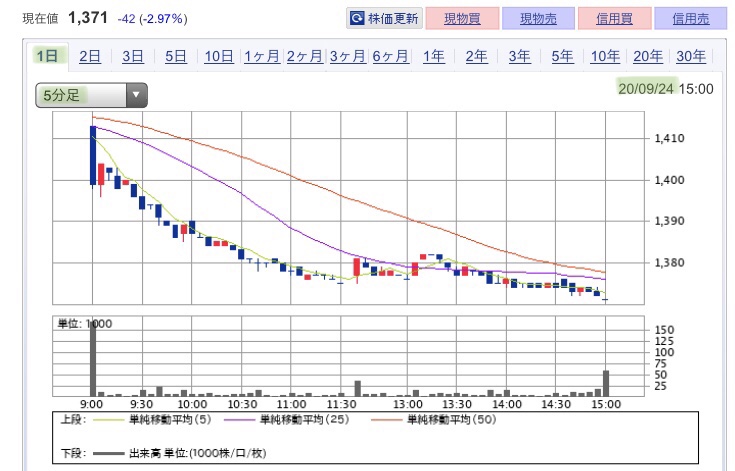The height and width of the screenshot is (471, 735).
Task: Switch to the 1年 chart
Action: point(434,56)
